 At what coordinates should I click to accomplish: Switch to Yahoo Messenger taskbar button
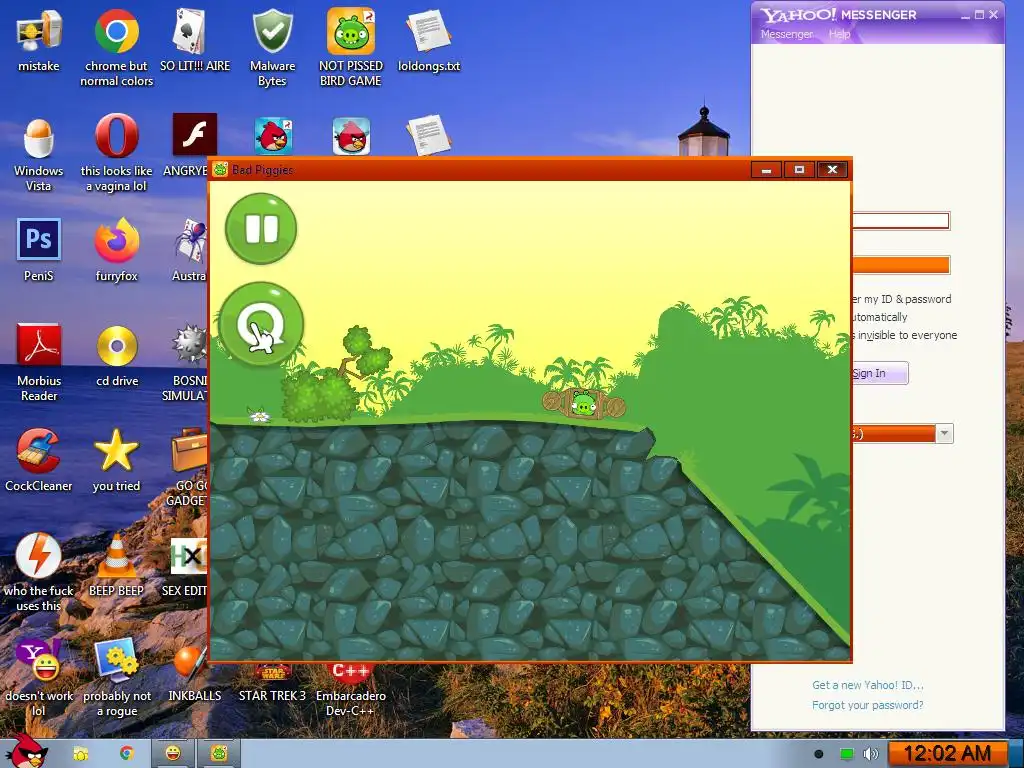(173, 754)
